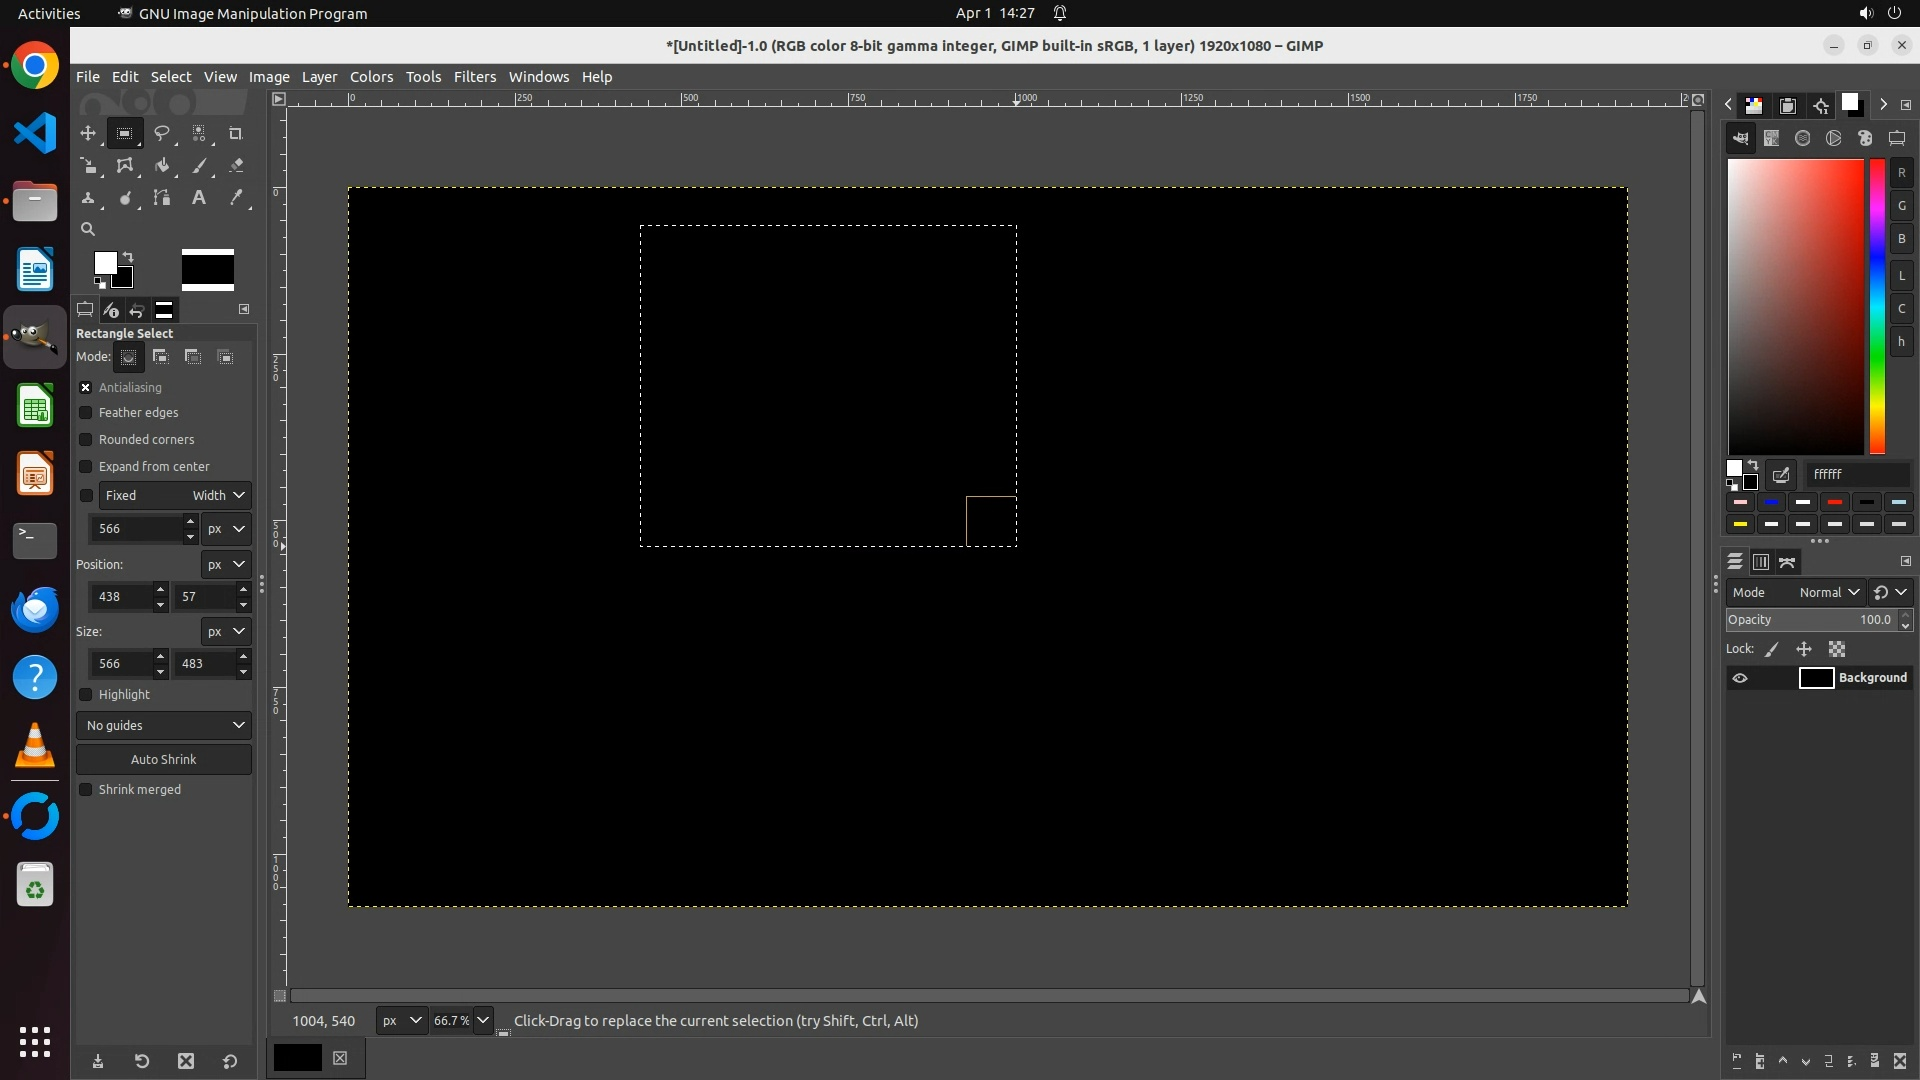Select the Free Select lasso tool
The image size is (1920, 1080).
(161, 133)
